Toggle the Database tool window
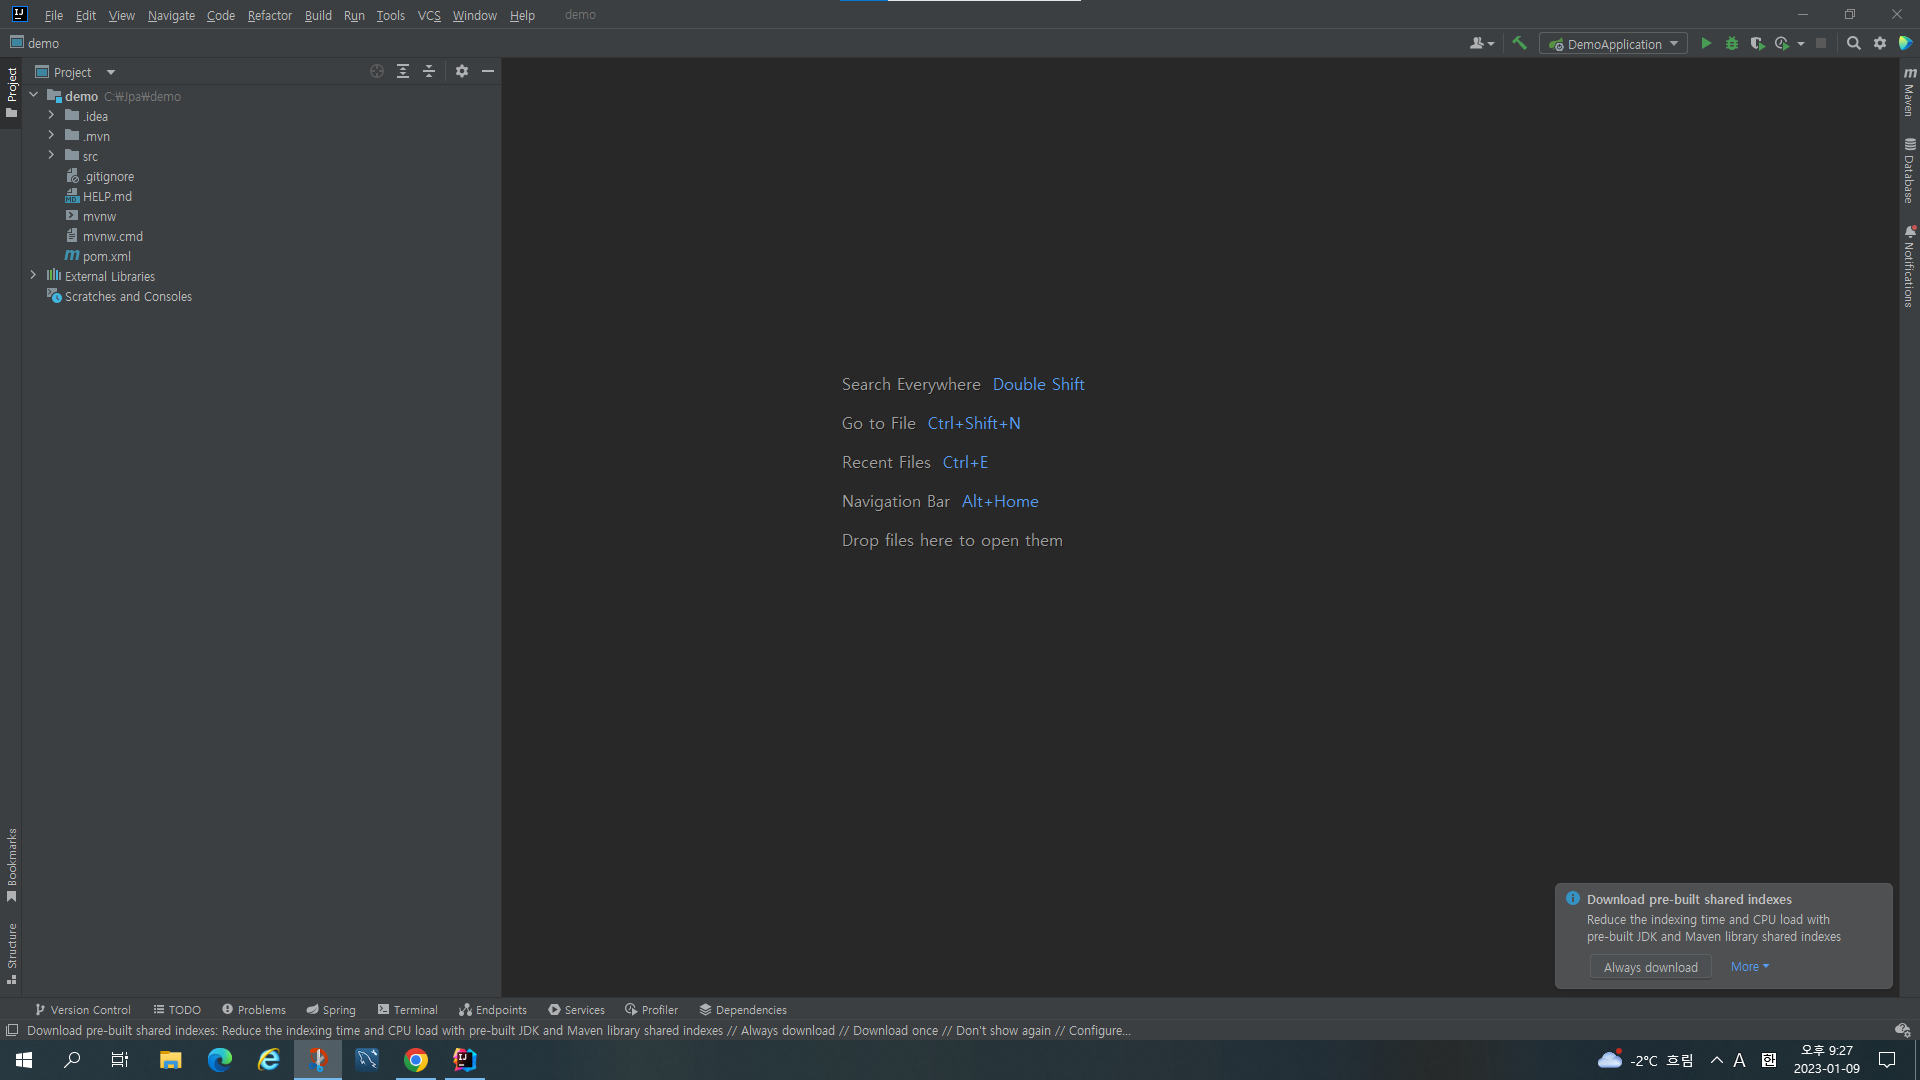The width and height of the screenshot is (1920, 1080). pos(1909,170)
